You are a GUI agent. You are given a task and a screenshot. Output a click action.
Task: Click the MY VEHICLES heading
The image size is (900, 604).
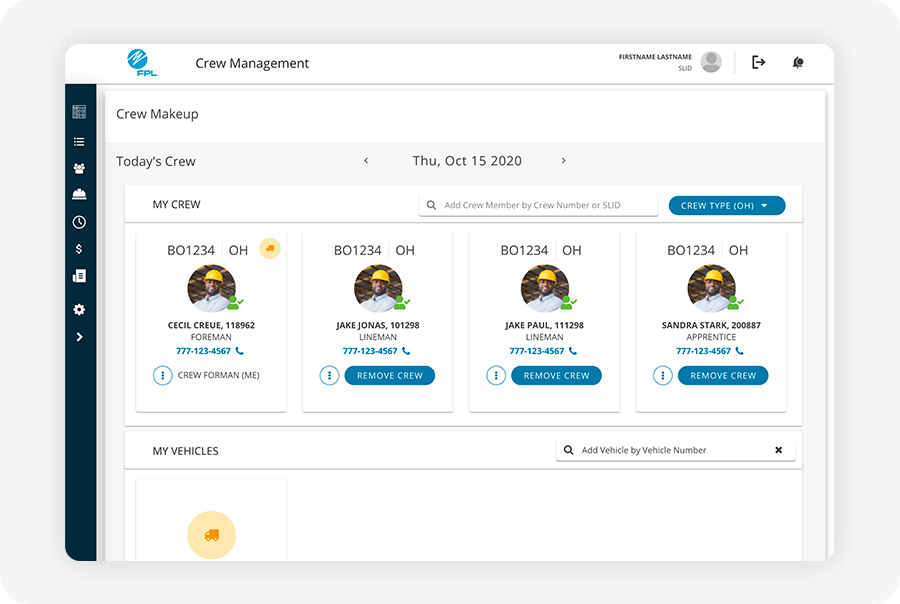pos(185,451)
